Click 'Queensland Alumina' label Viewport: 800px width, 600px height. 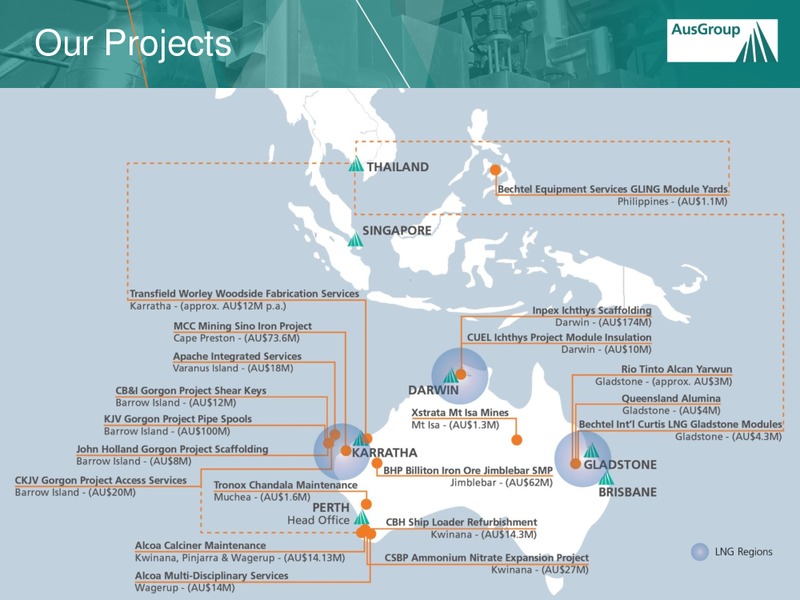click(x=671, y=398)
